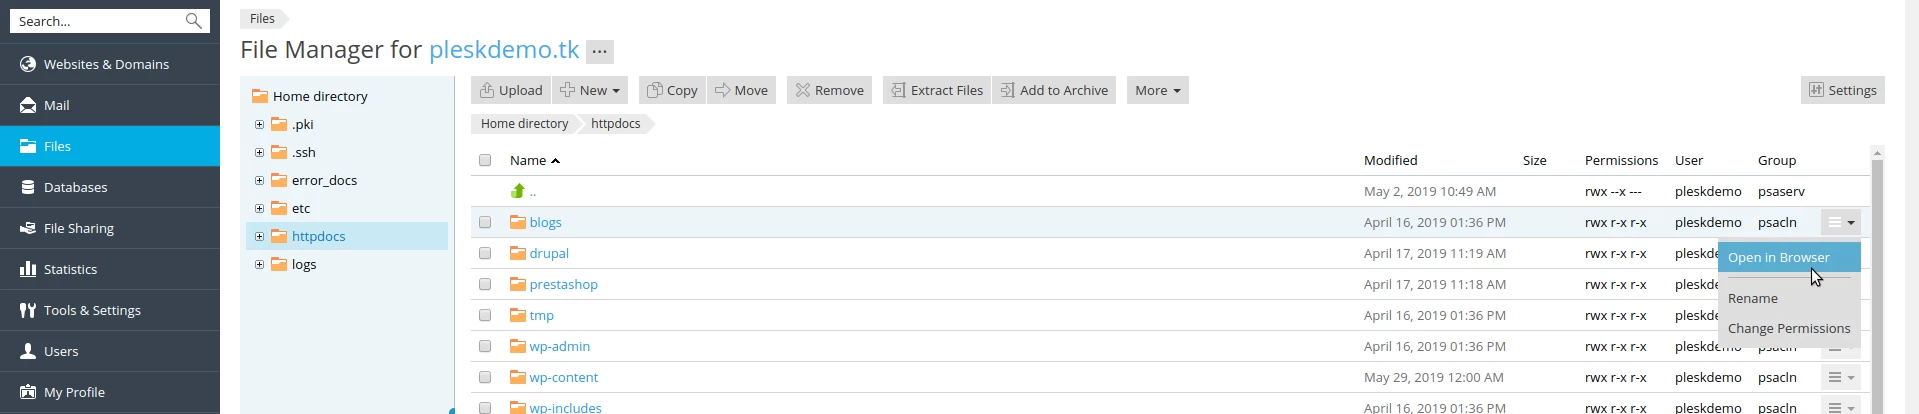The height and width of the screenshot is (414, 1919).
Task: Open File Sharing section
Action: [x=110, y=228]
